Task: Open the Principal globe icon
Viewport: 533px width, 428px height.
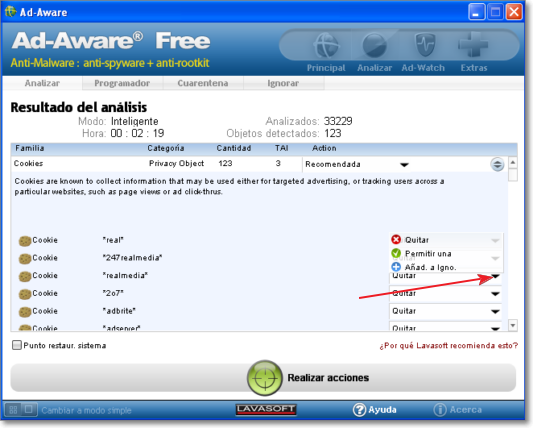Action: click(x=326, y=45)
